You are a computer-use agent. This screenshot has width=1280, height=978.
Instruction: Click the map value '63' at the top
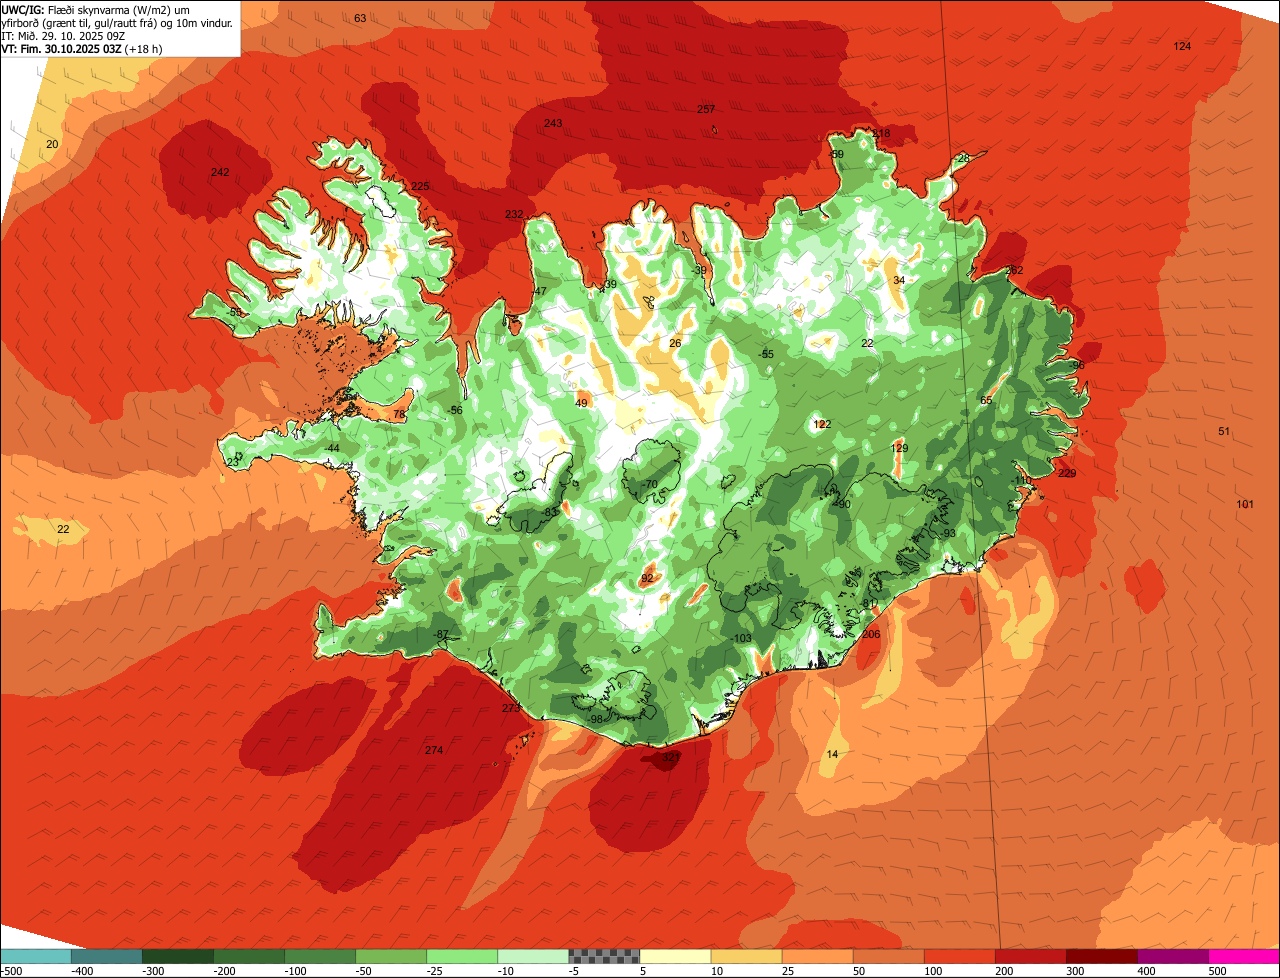click(x=360, y=18)
